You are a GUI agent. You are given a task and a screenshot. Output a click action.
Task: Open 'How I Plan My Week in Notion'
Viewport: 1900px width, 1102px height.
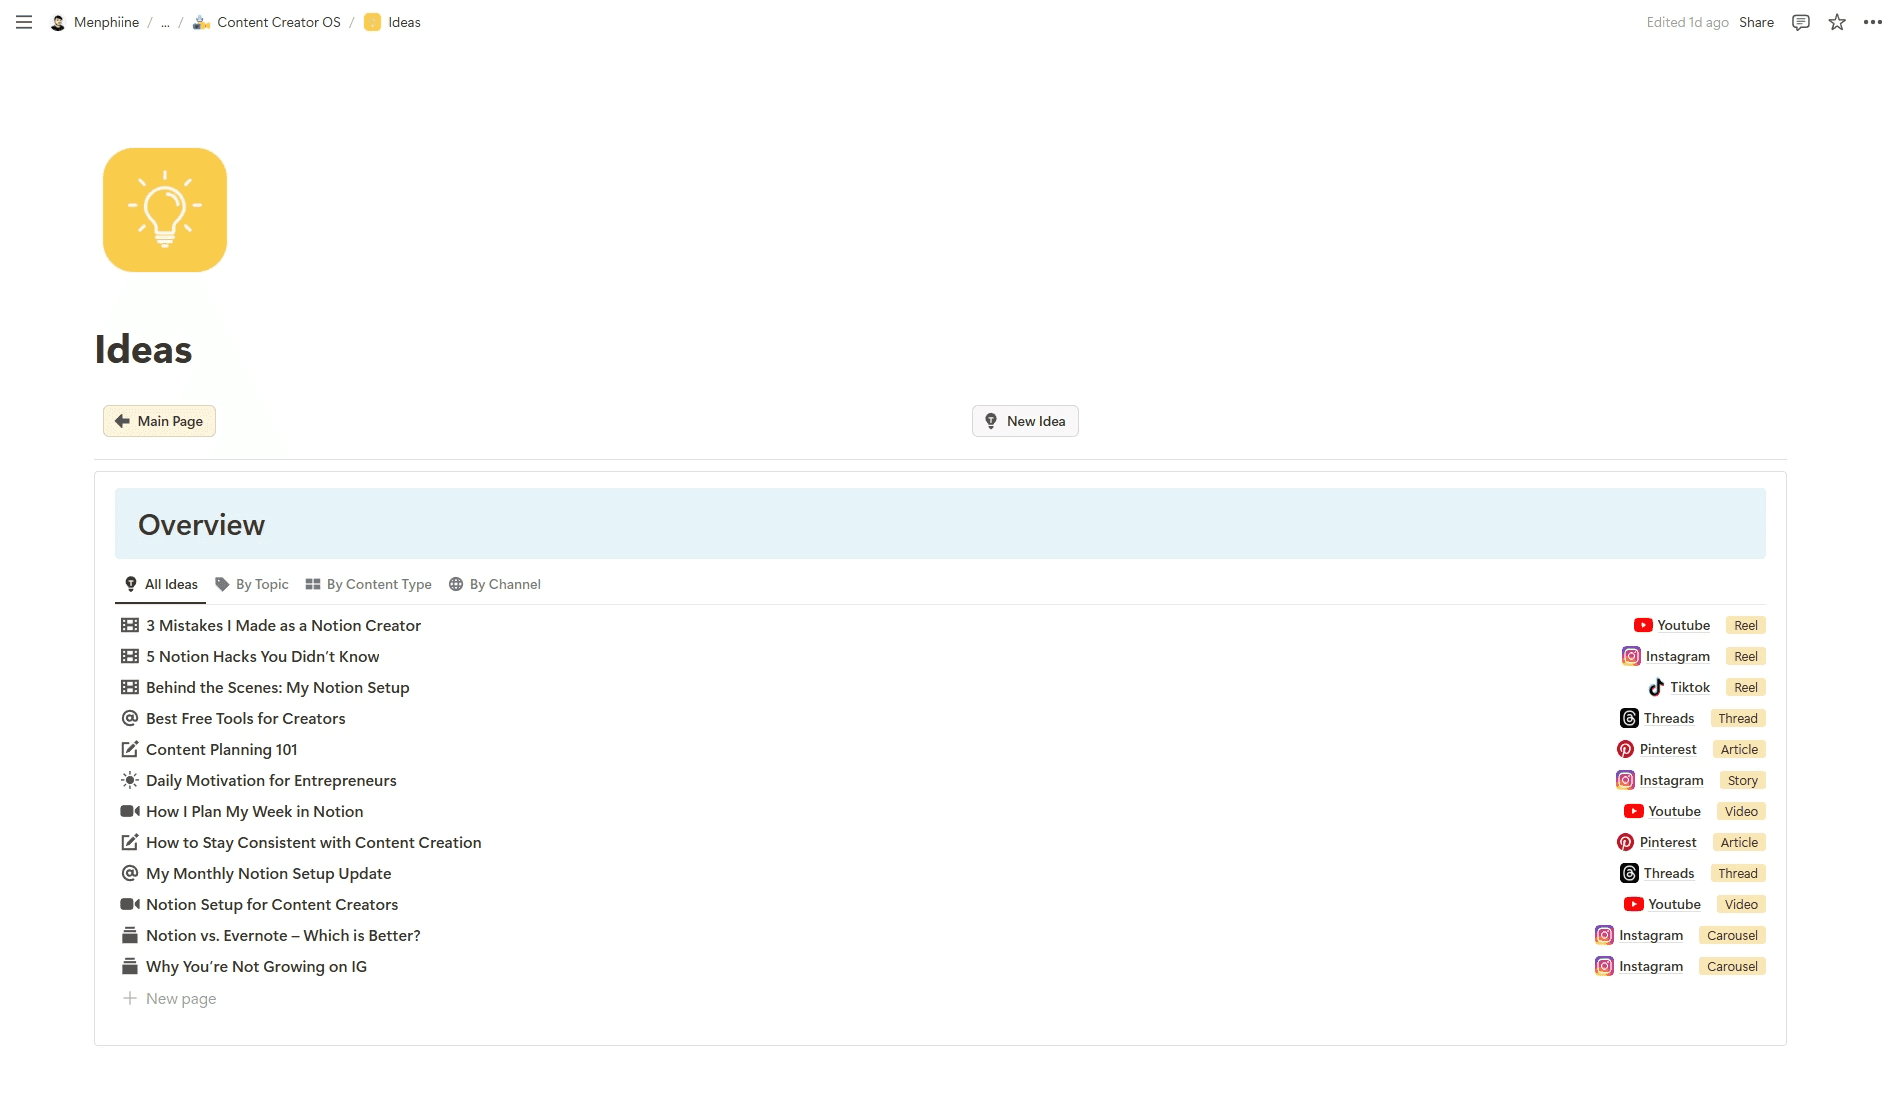click(254, 811)
